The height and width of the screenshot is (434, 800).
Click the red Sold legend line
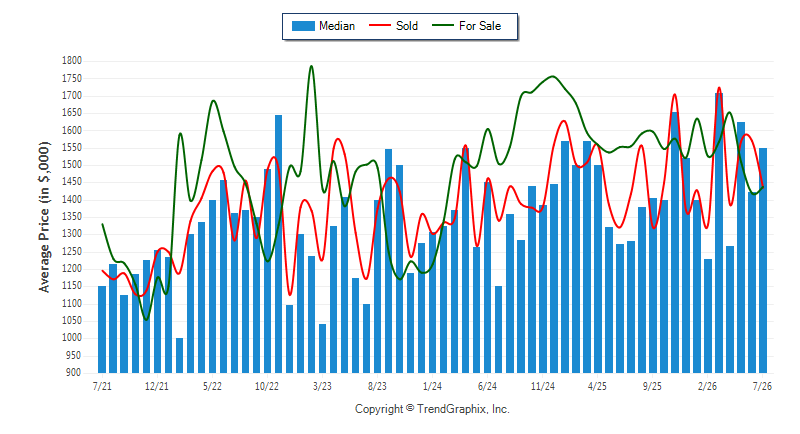(380, 25)
